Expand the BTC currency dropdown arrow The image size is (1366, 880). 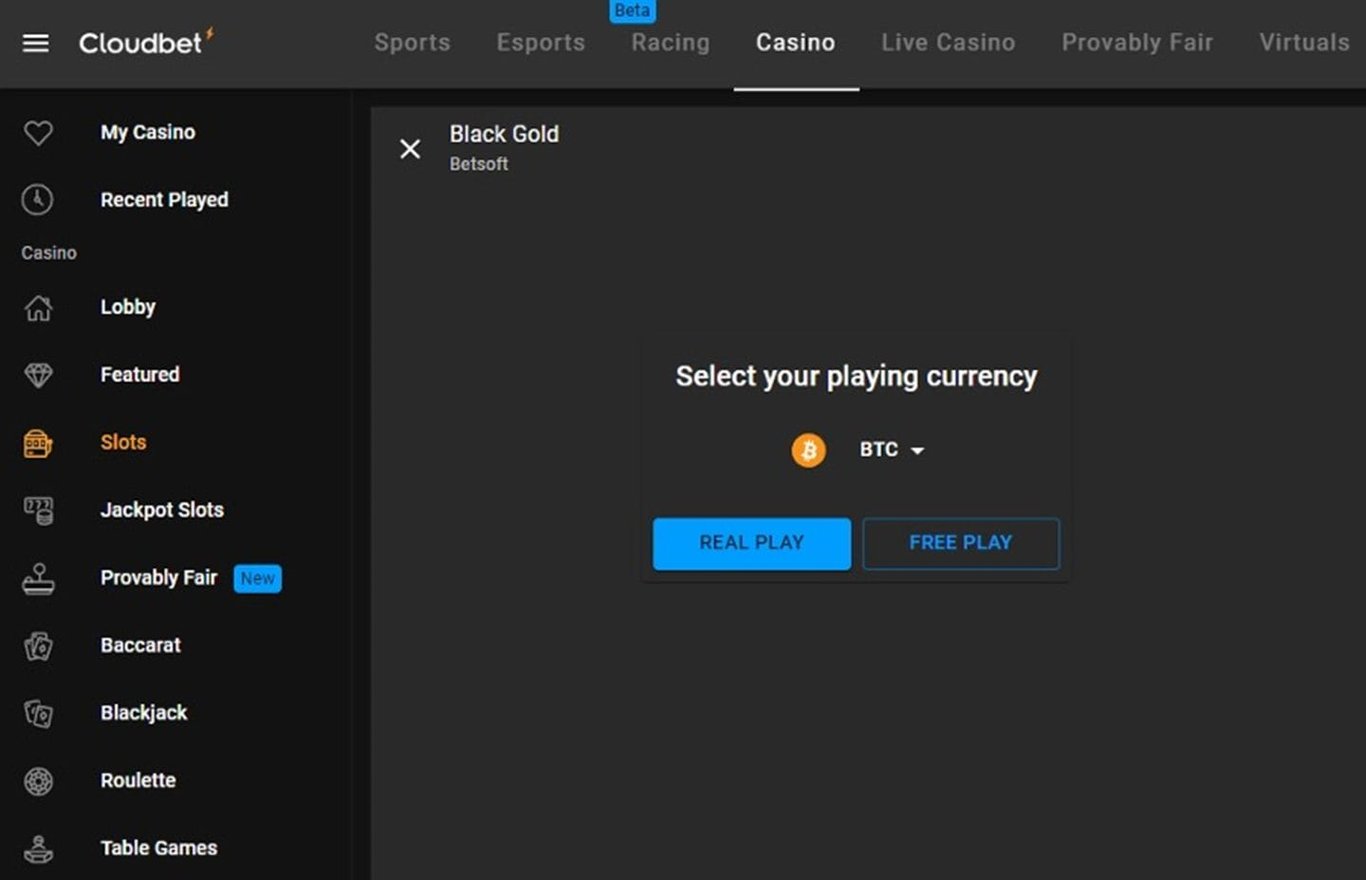click(917, 451)
